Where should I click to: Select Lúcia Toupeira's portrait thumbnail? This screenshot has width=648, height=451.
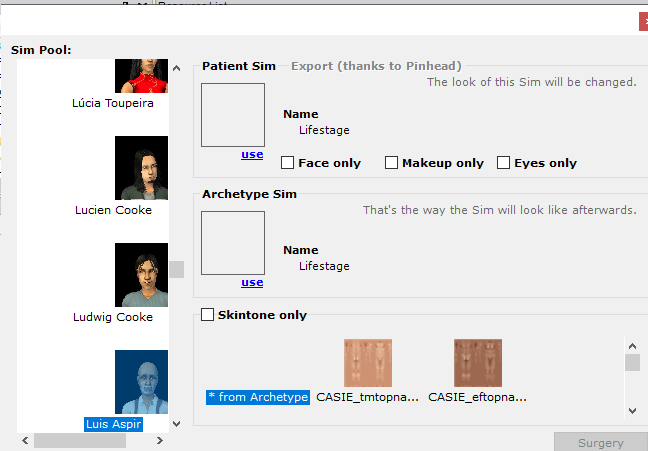[x=141, y=76]
